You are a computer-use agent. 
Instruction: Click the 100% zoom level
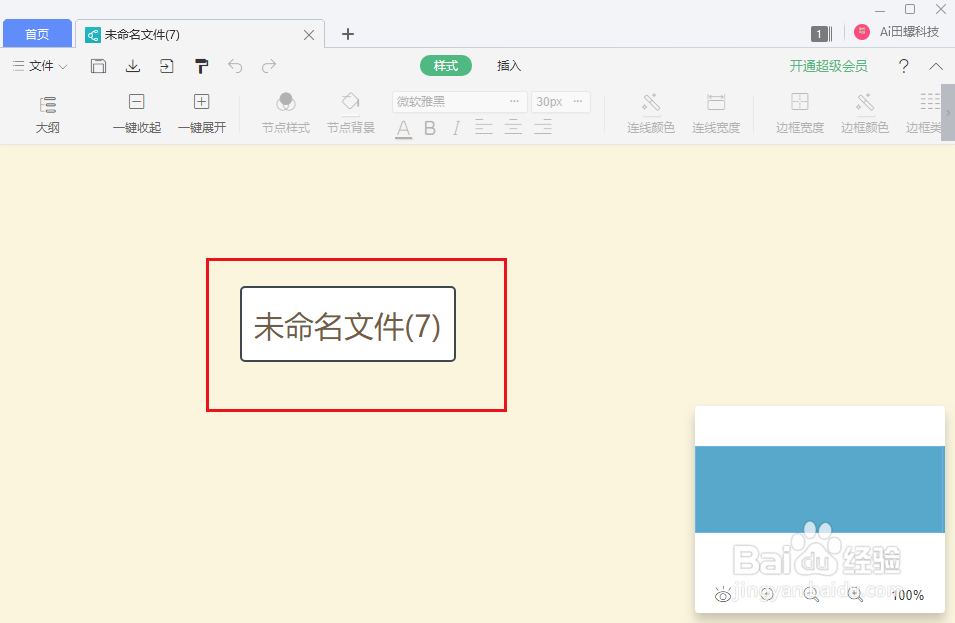coord(907,595)
